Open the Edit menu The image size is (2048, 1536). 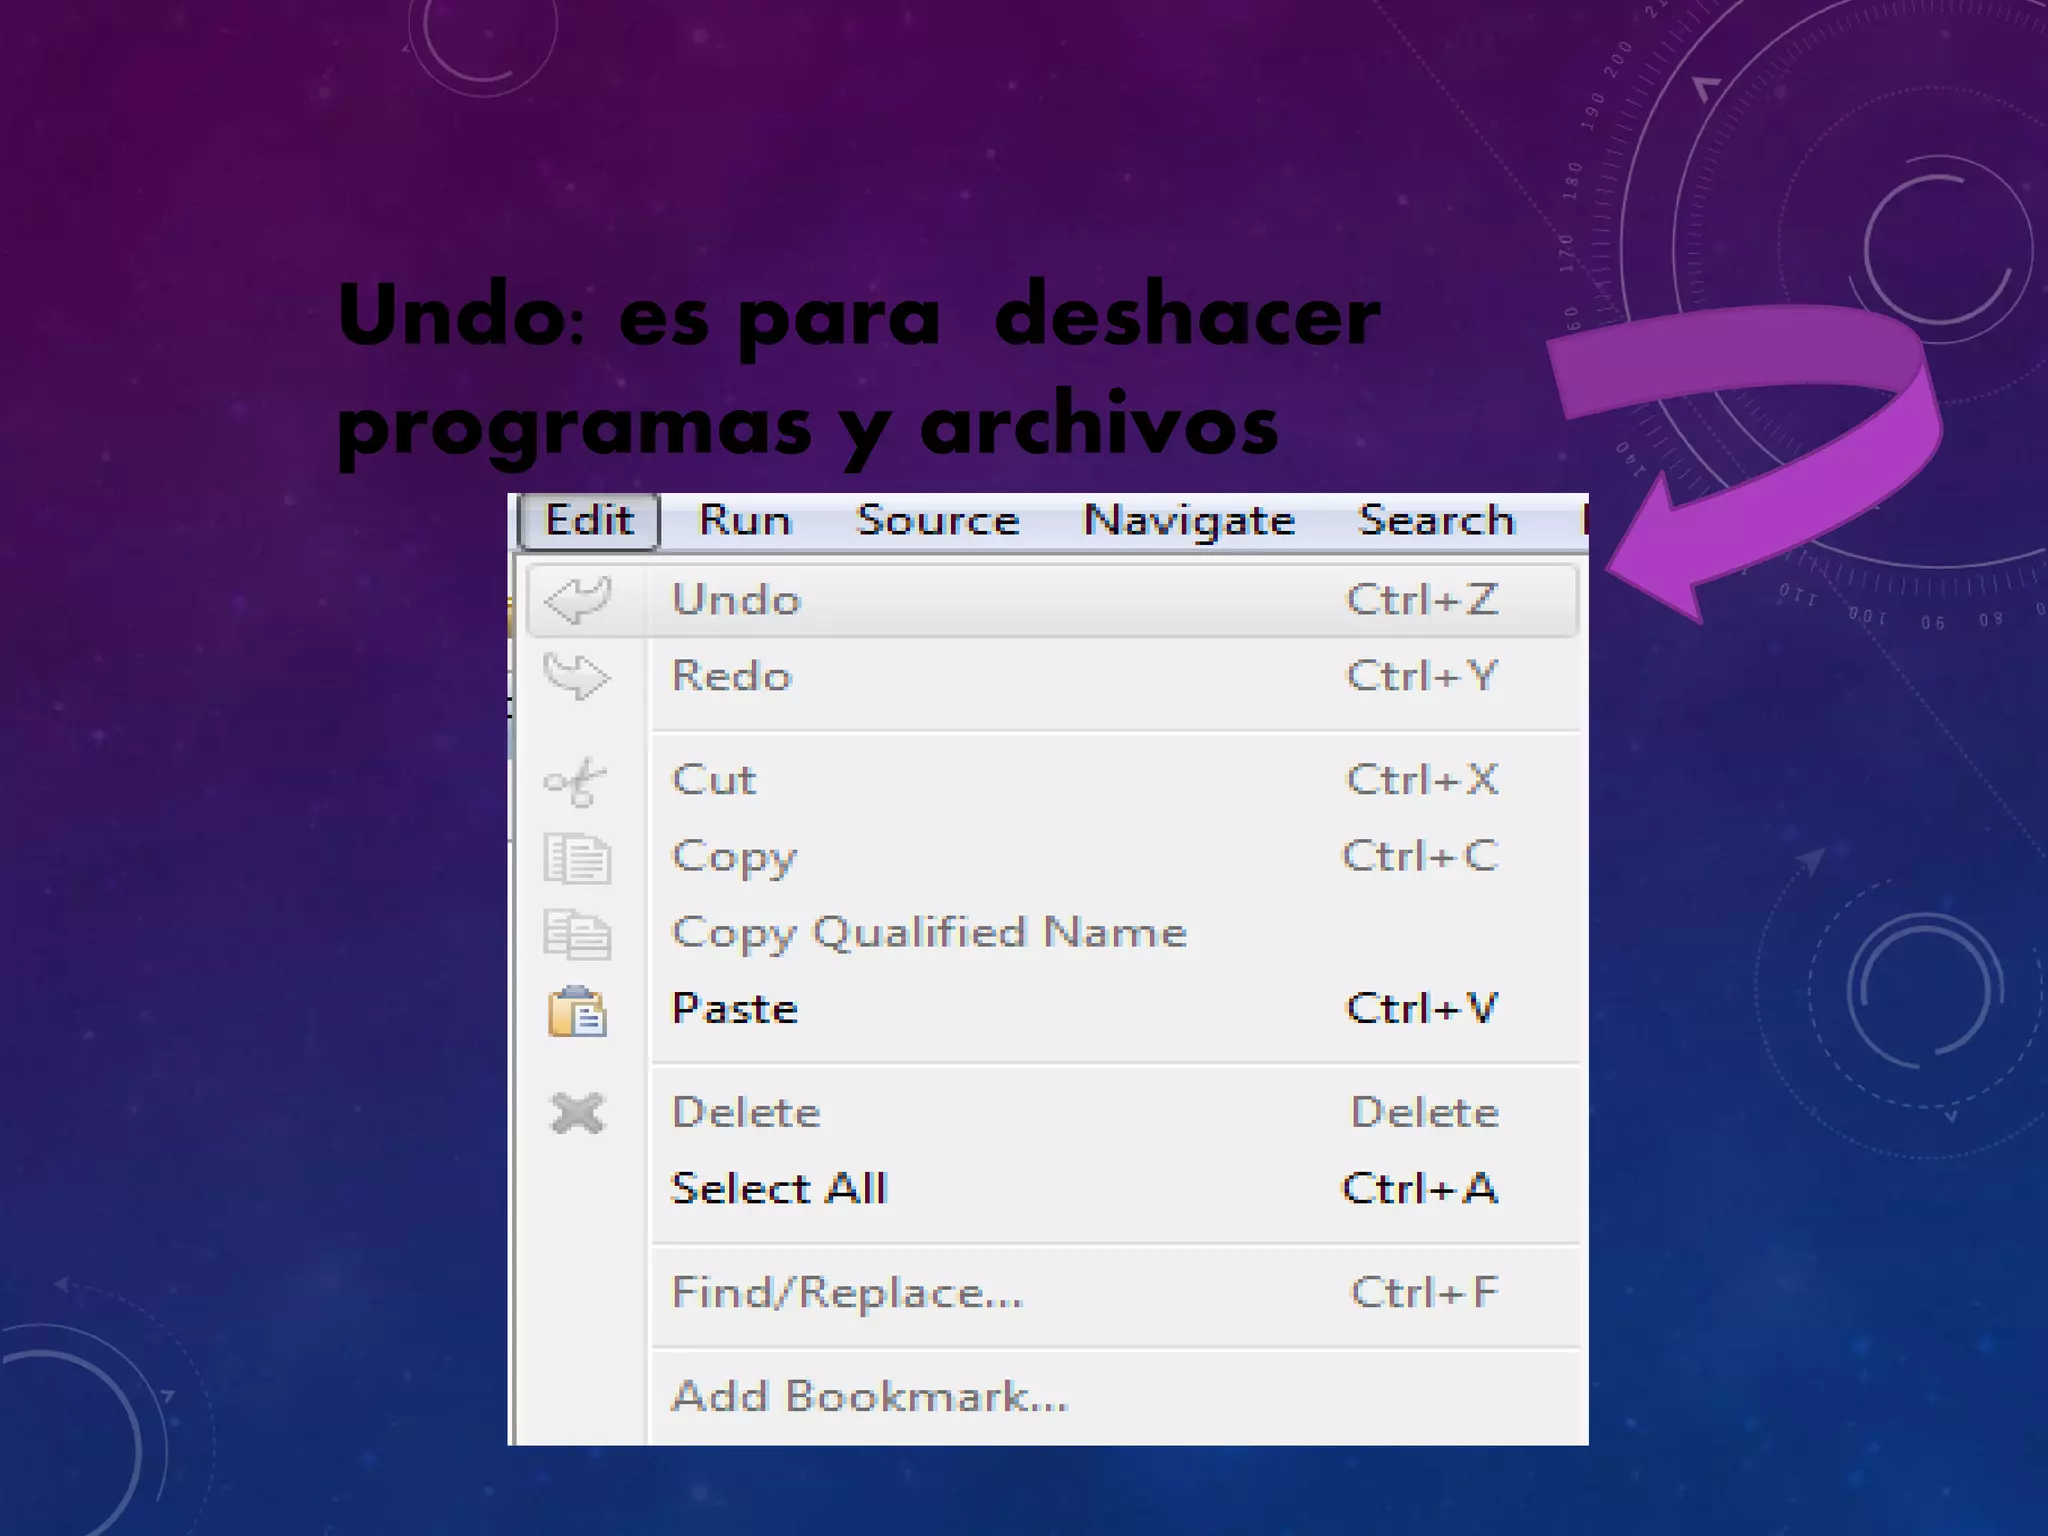(x=589, y=521)
